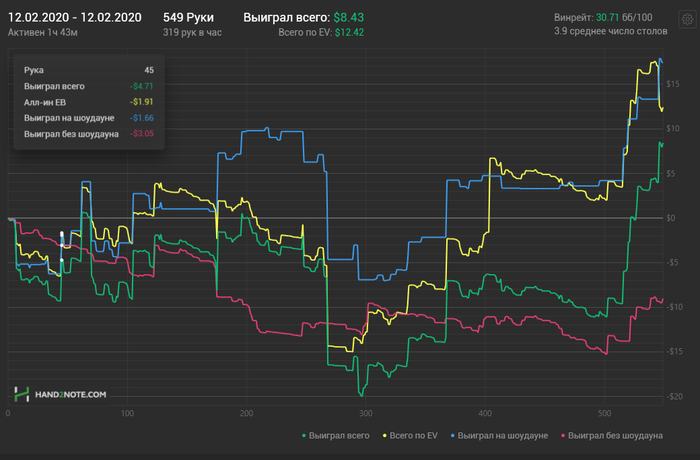700x460 pixels.
Task: Click the '549 Руки' hands count
Action: tap(188, 18)
